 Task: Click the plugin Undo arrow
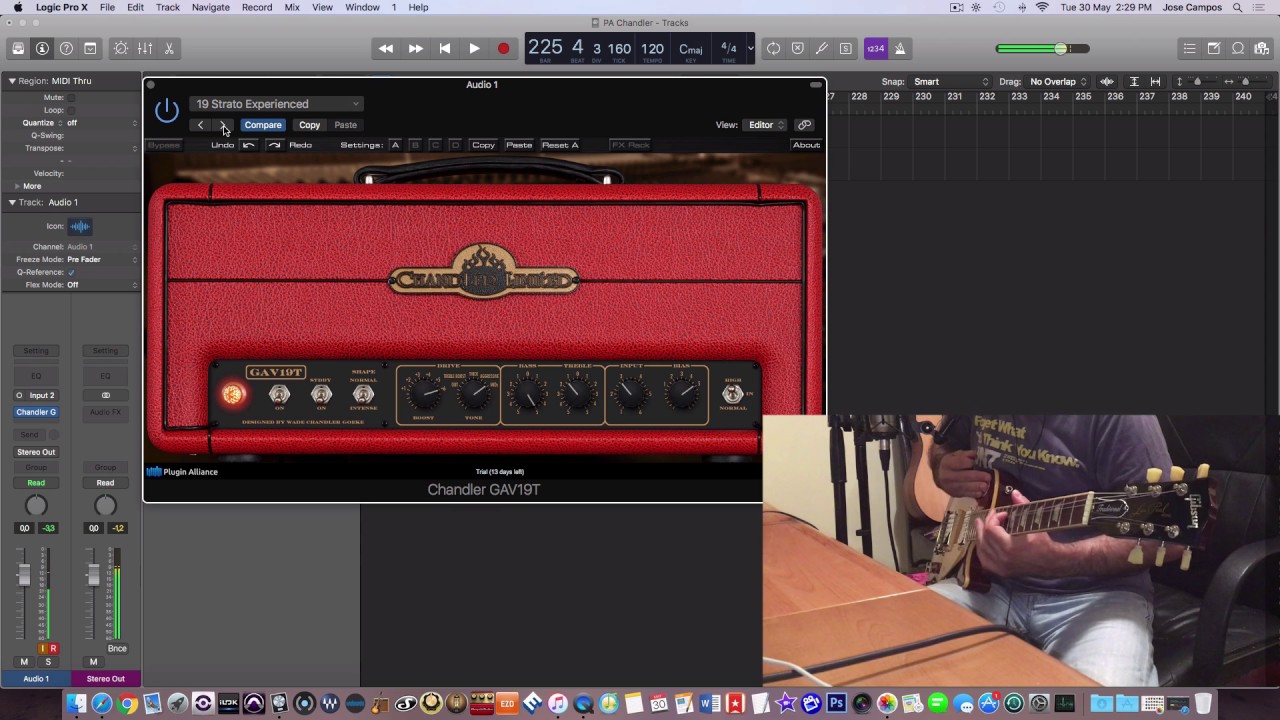[x=249, y=145]
